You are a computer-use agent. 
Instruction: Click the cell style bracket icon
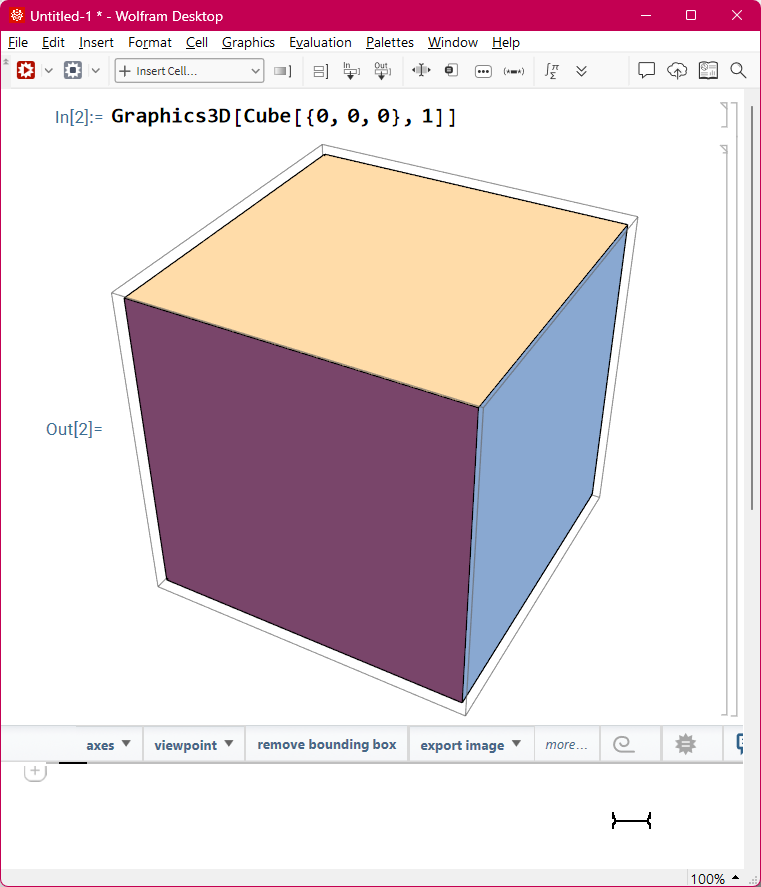click(282, 71)
